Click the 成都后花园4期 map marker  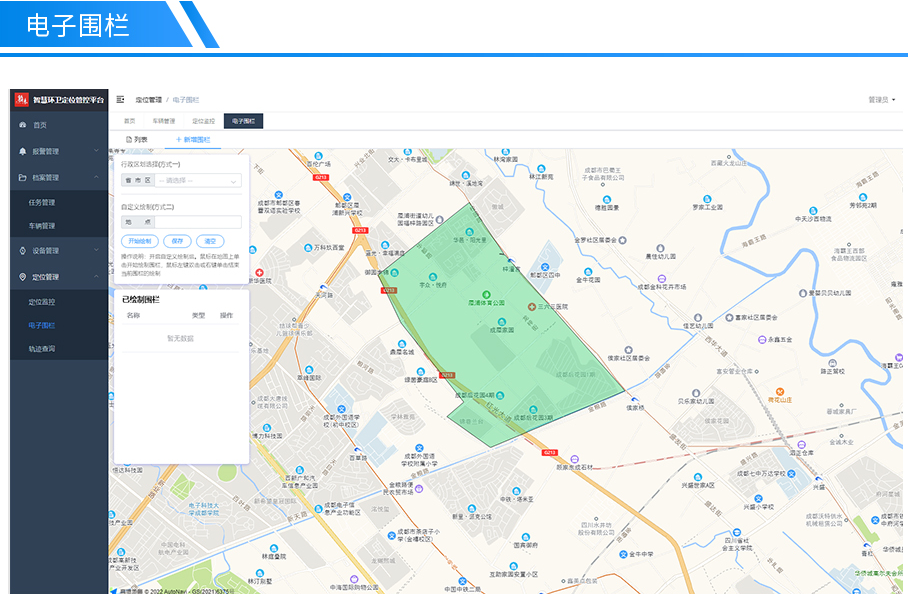[x=500, y=395]
